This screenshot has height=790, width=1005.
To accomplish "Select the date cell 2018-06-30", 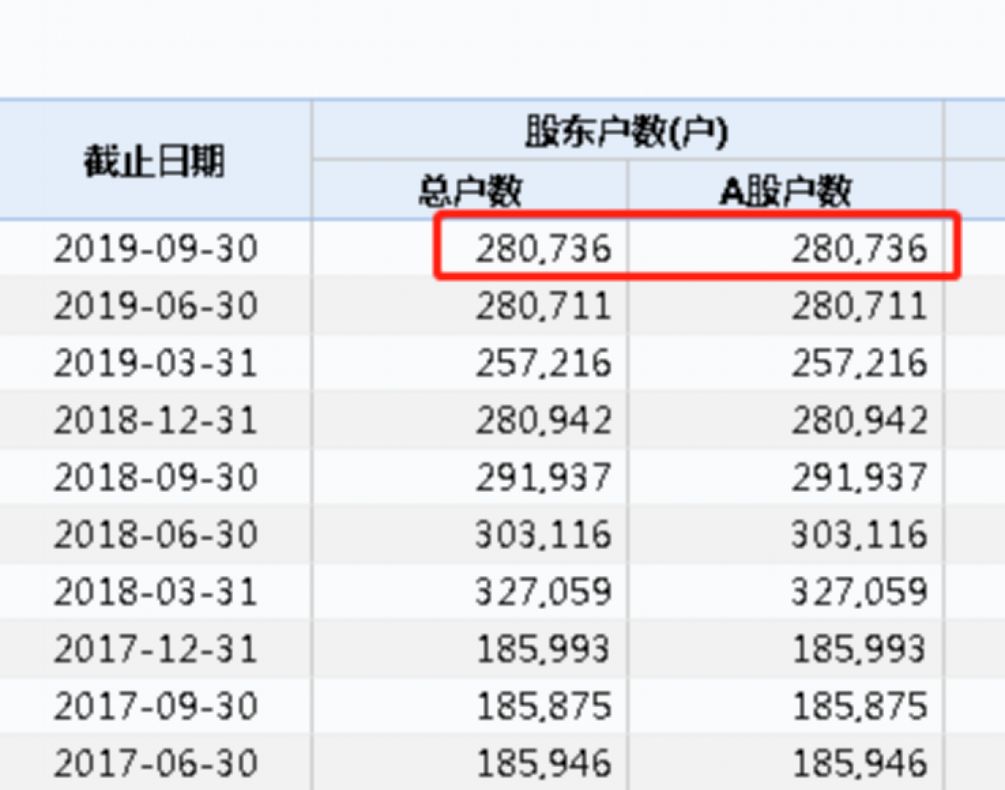I will (x=156, y=534).
